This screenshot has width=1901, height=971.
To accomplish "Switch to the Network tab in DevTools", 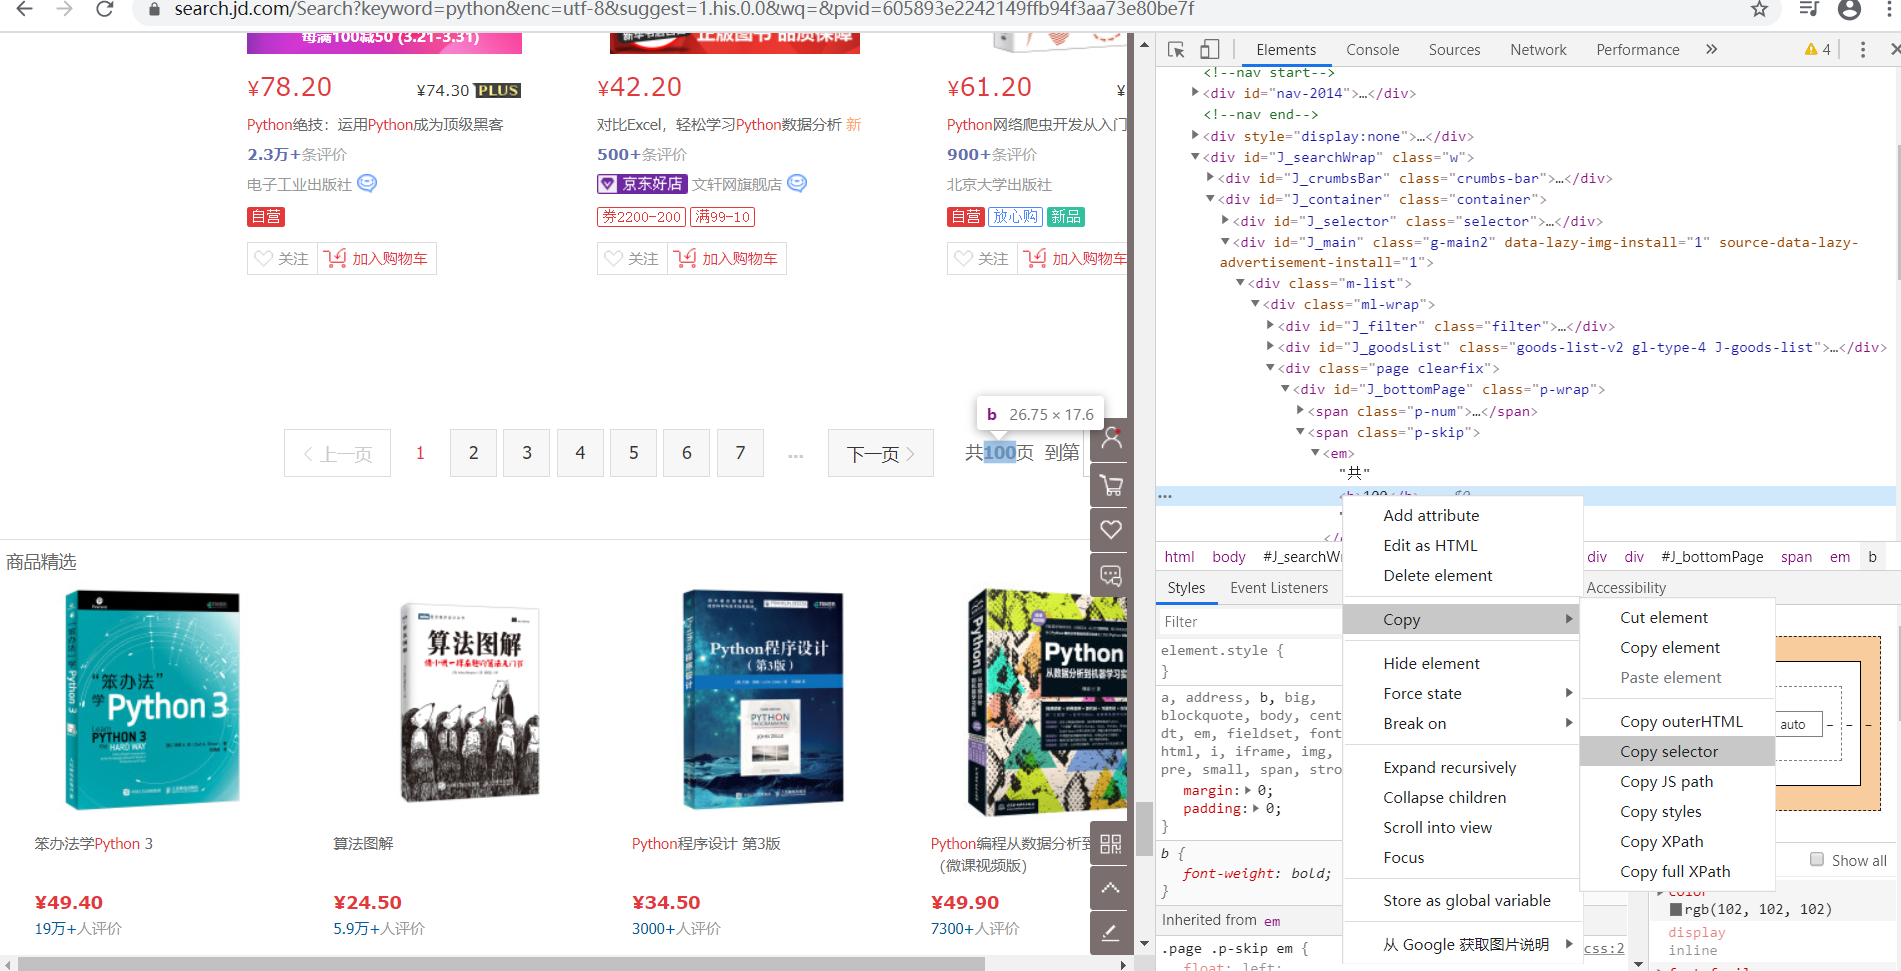I will (1538, 49).
